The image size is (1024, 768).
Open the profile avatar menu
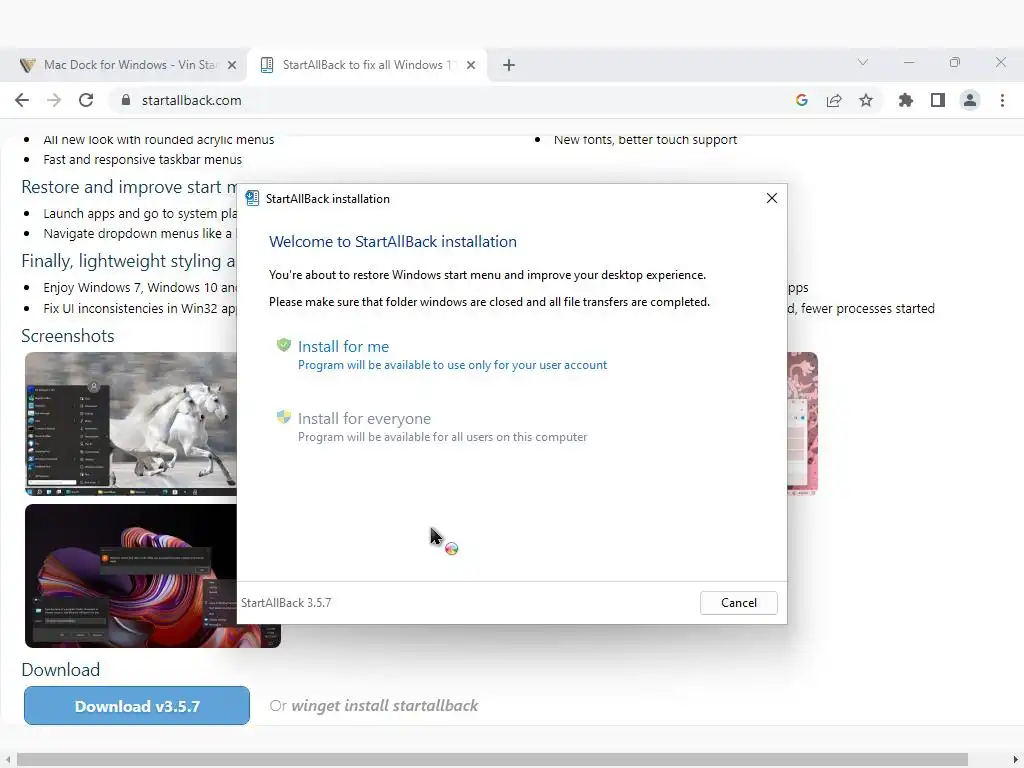coord(970,100)
